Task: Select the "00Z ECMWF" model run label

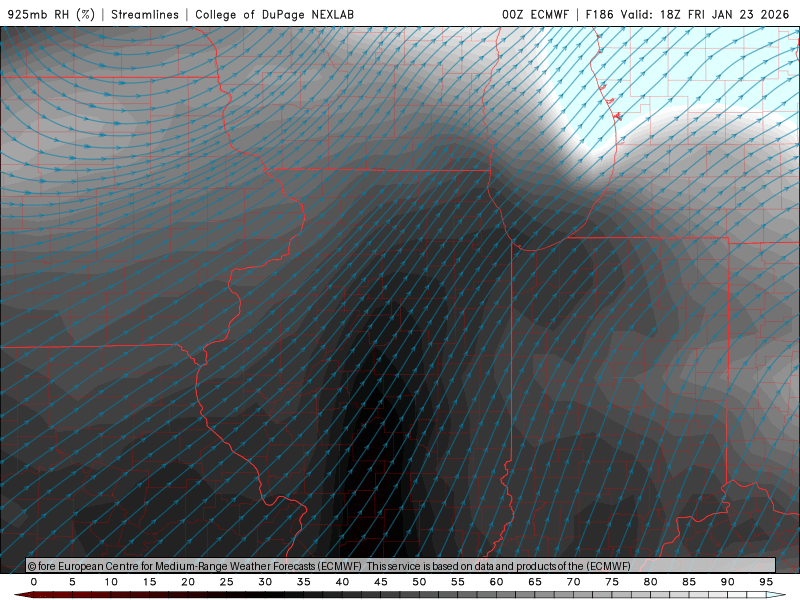Action: pyautogui.click(x=535, y=14)
